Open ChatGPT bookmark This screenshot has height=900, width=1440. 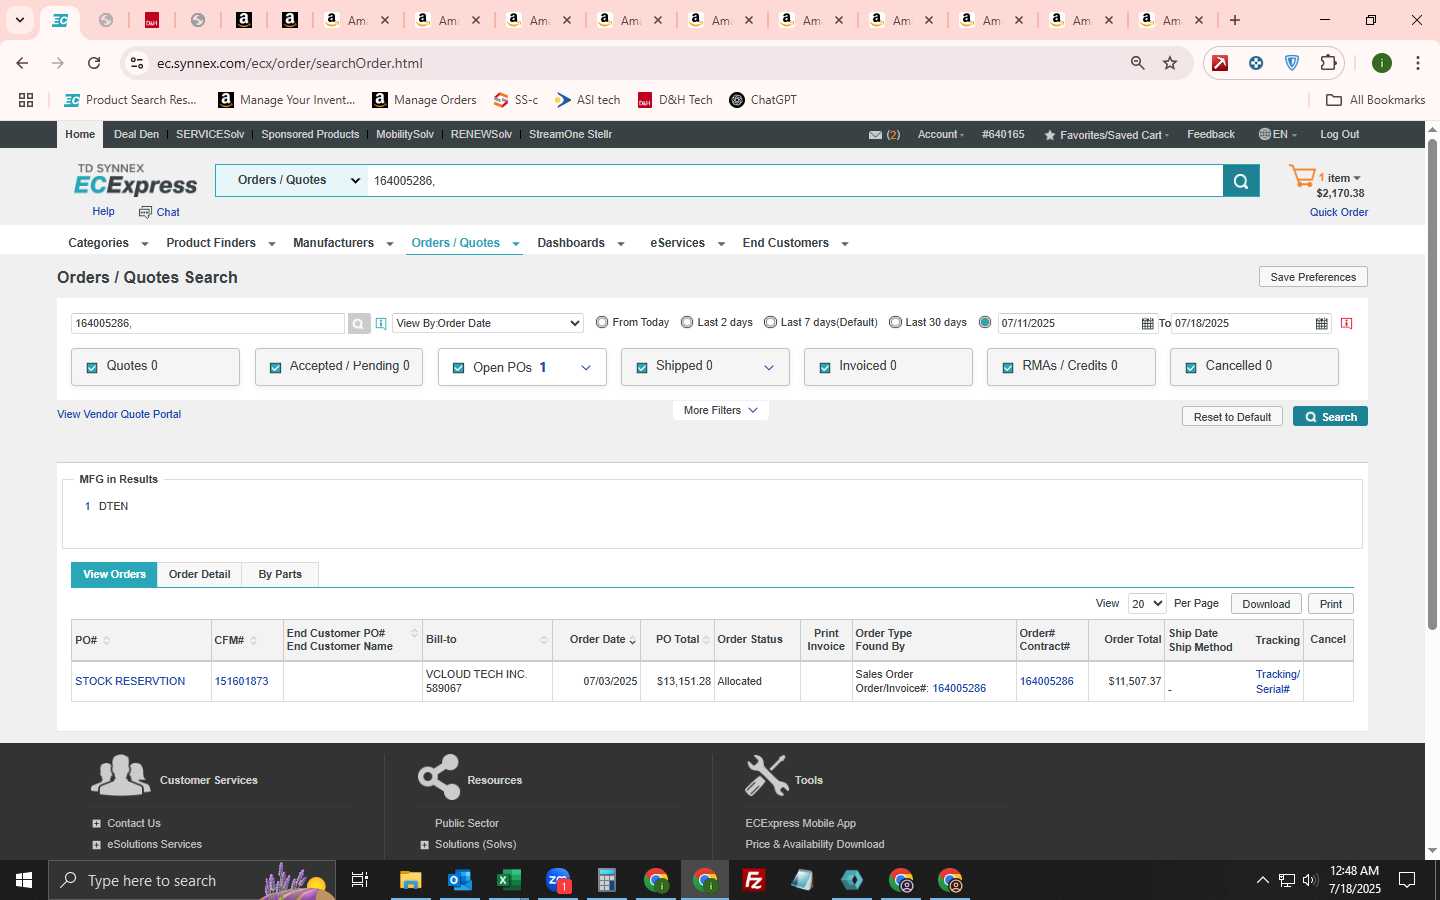click(763, 100)
